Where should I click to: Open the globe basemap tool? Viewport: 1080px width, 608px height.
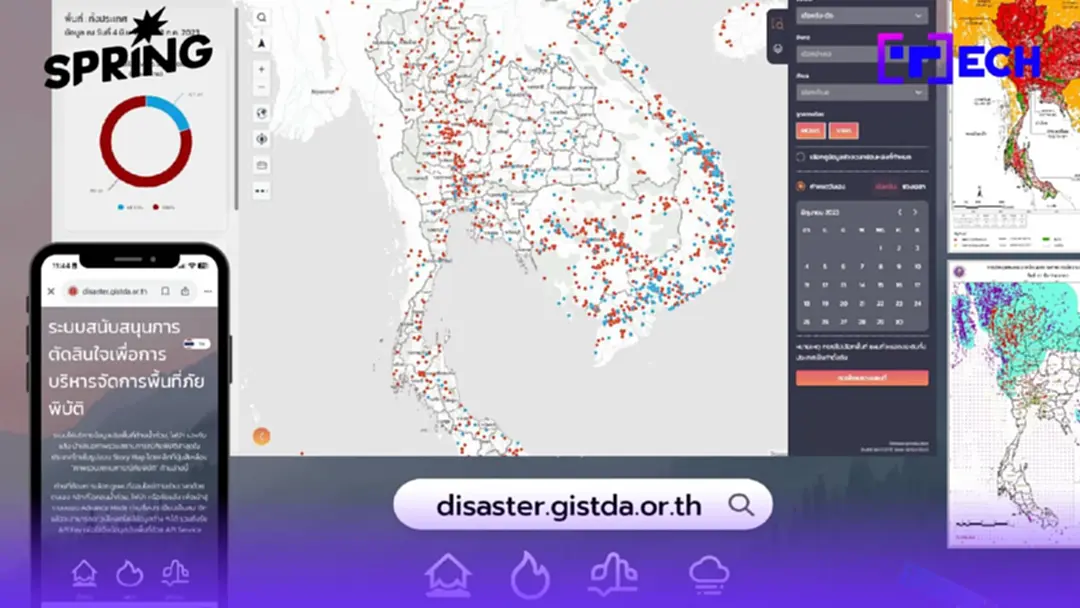(x=262, y=113)
